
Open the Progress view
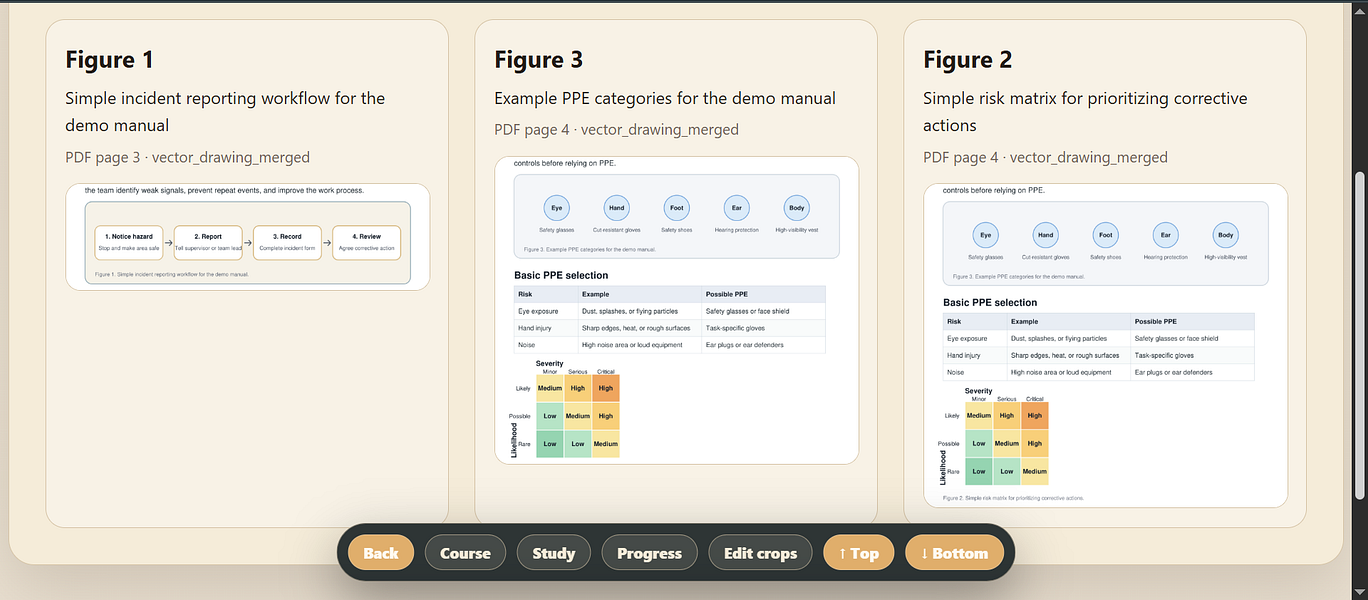649,553
